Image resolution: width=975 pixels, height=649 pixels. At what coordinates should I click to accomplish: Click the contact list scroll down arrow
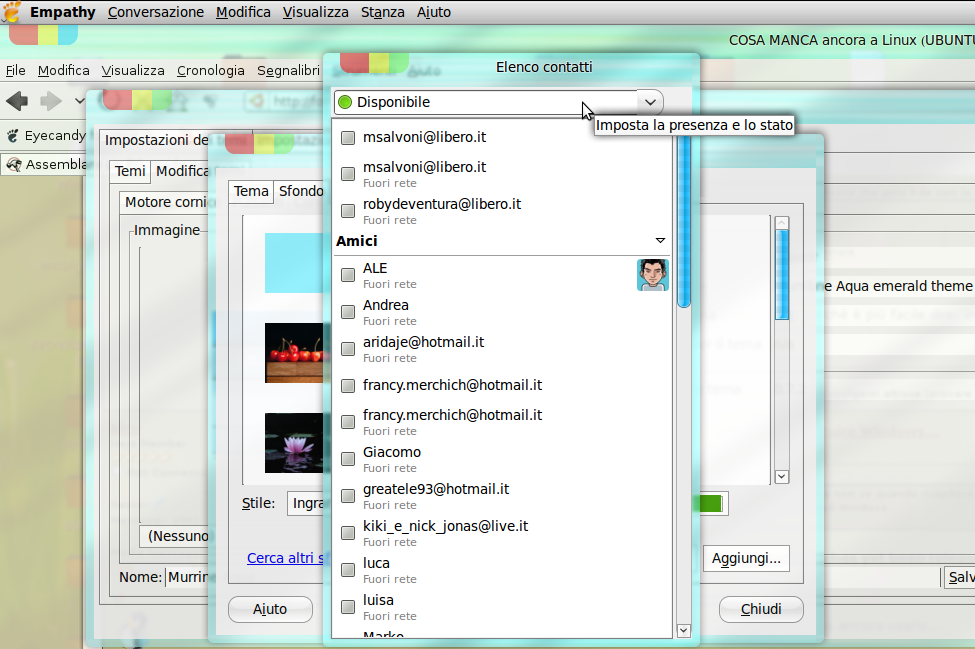tap(683, 630)
